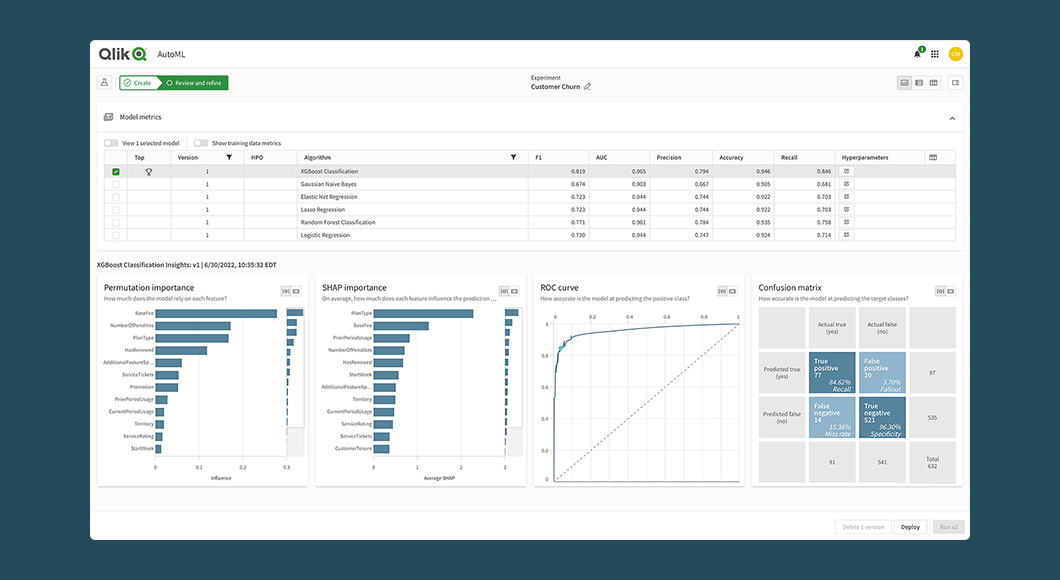Enable Show training data metrics
Viewport: 1060px width, 580px height.
click(x=201, y=143)
